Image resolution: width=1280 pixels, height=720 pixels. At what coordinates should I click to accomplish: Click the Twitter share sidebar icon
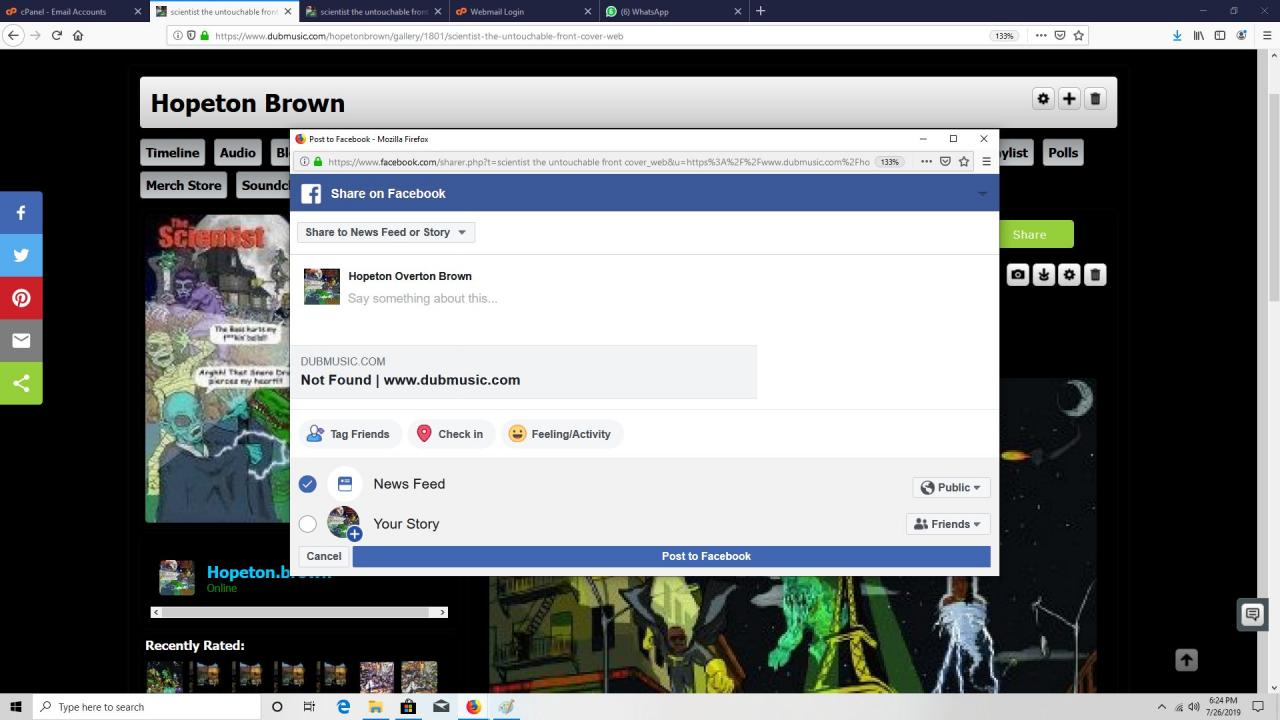click(x=21, y=255)
